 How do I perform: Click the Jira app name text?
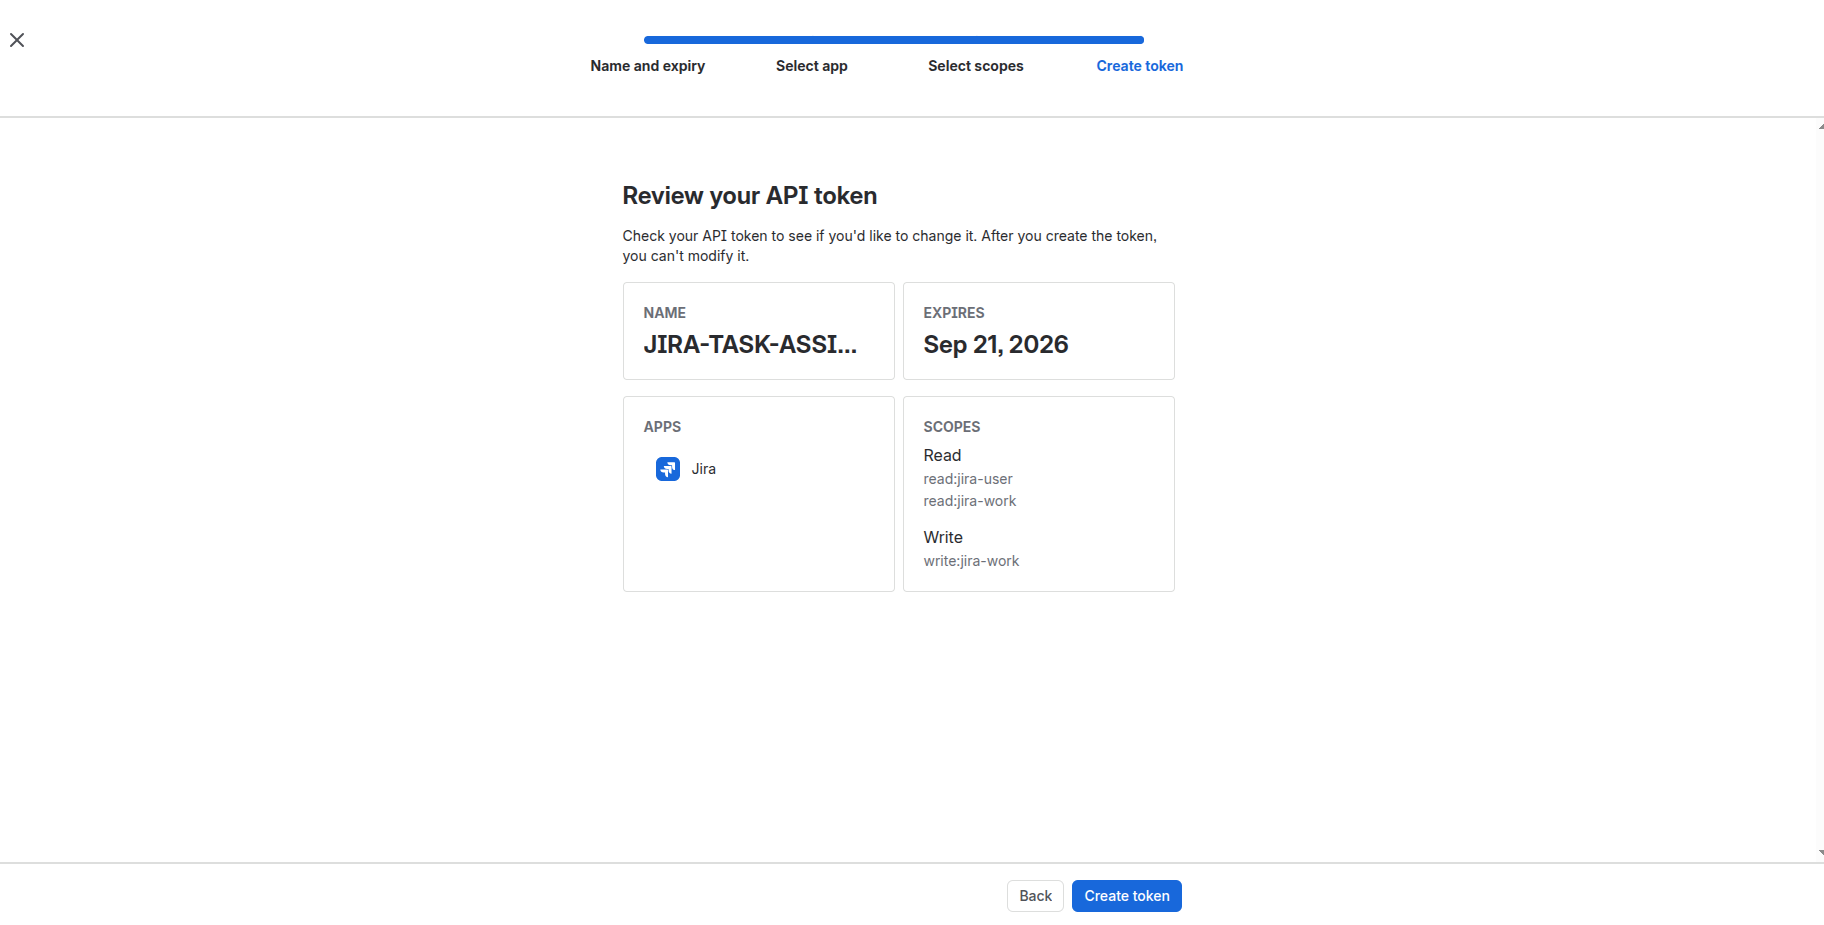(x=703, y=469)
